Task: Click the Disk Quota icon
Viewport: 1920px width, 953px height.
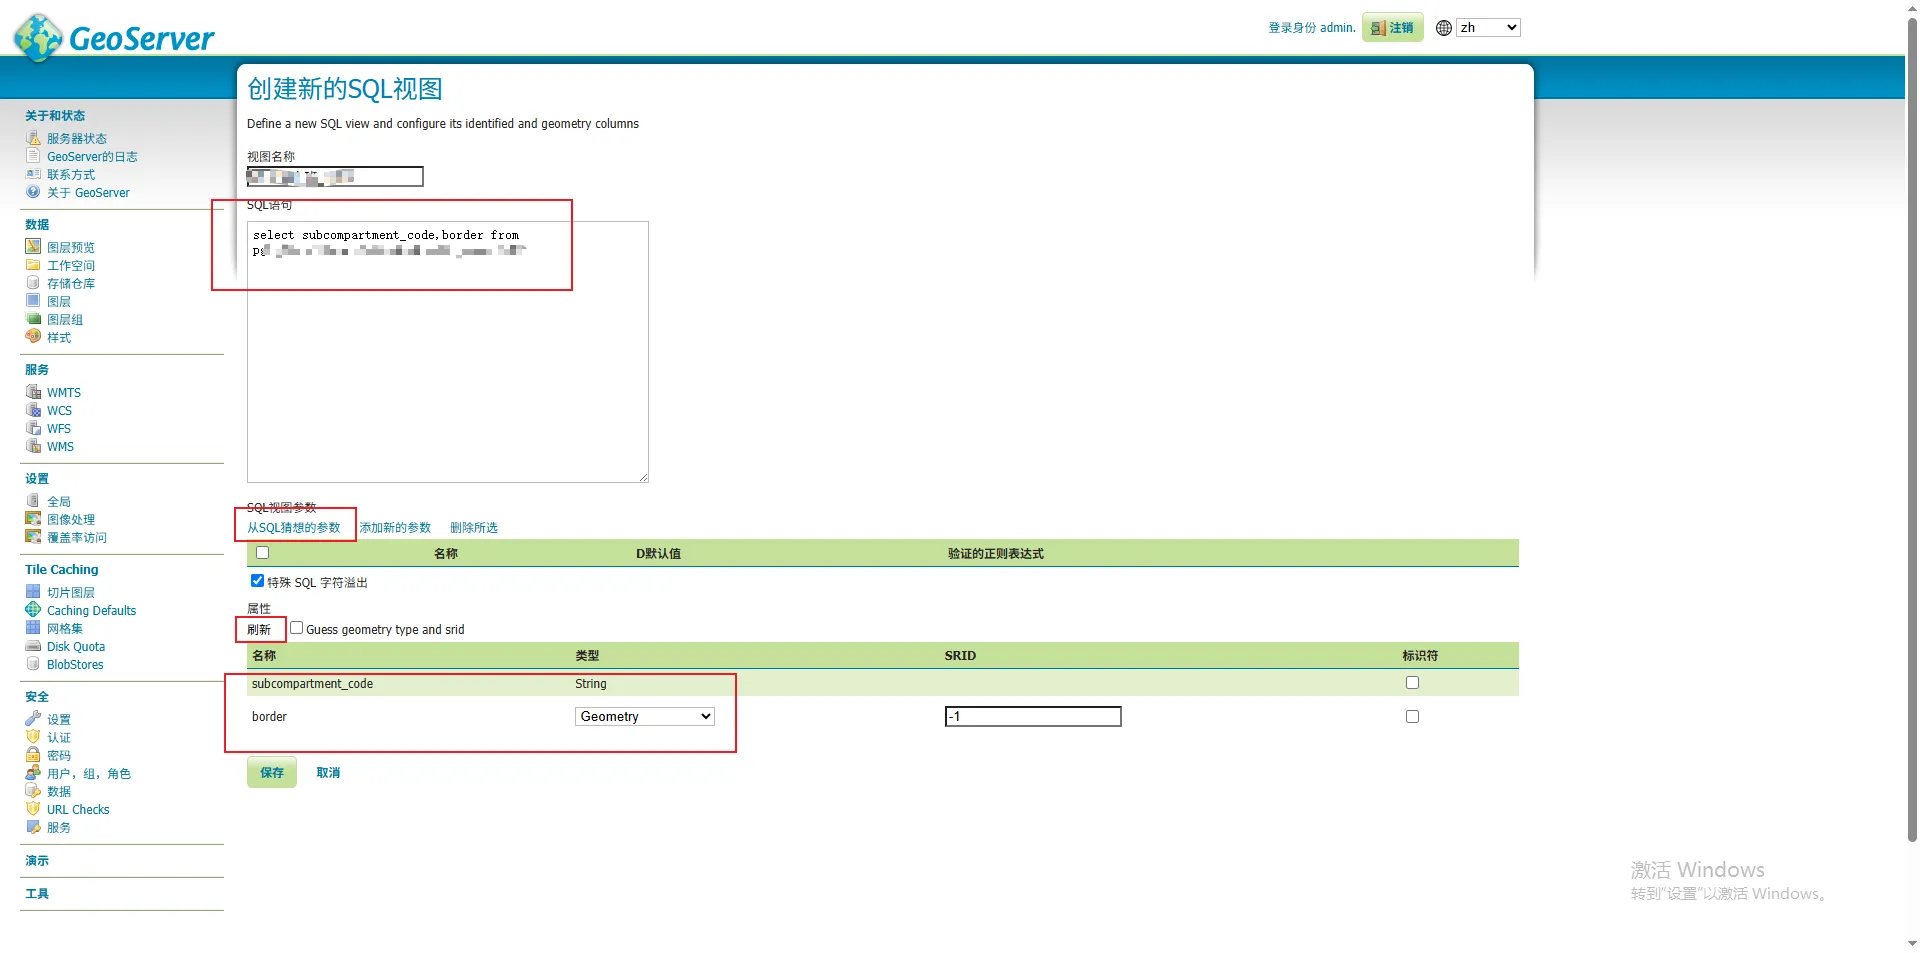Action: (x=33, y=646)
